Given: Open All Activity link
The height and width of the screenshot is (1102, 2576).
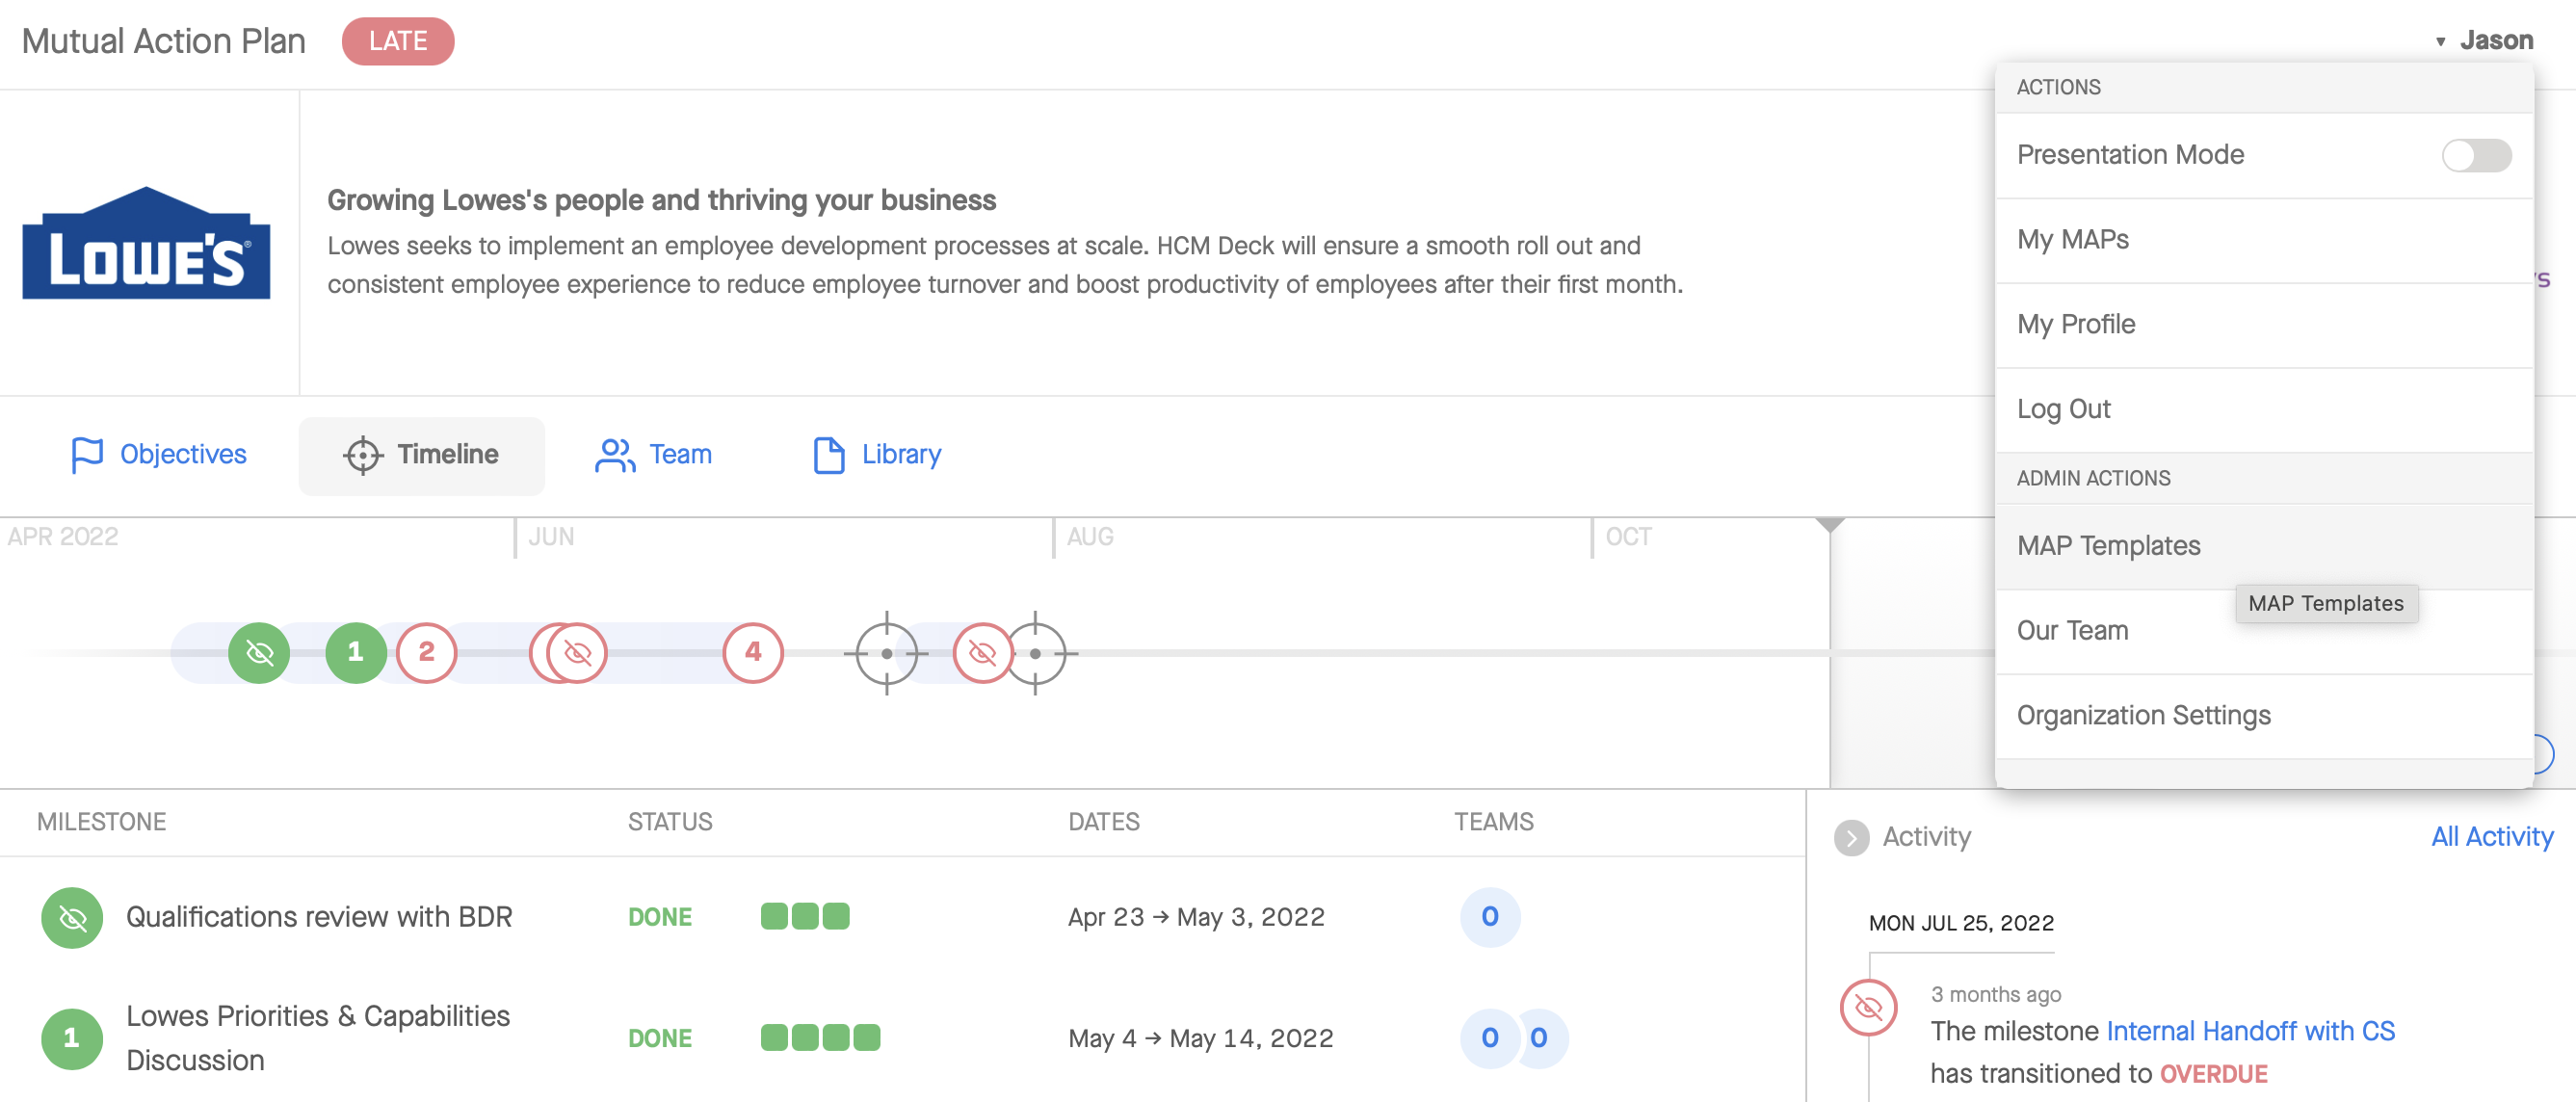Looking at the screenshot, I should tap(2491, 837).
